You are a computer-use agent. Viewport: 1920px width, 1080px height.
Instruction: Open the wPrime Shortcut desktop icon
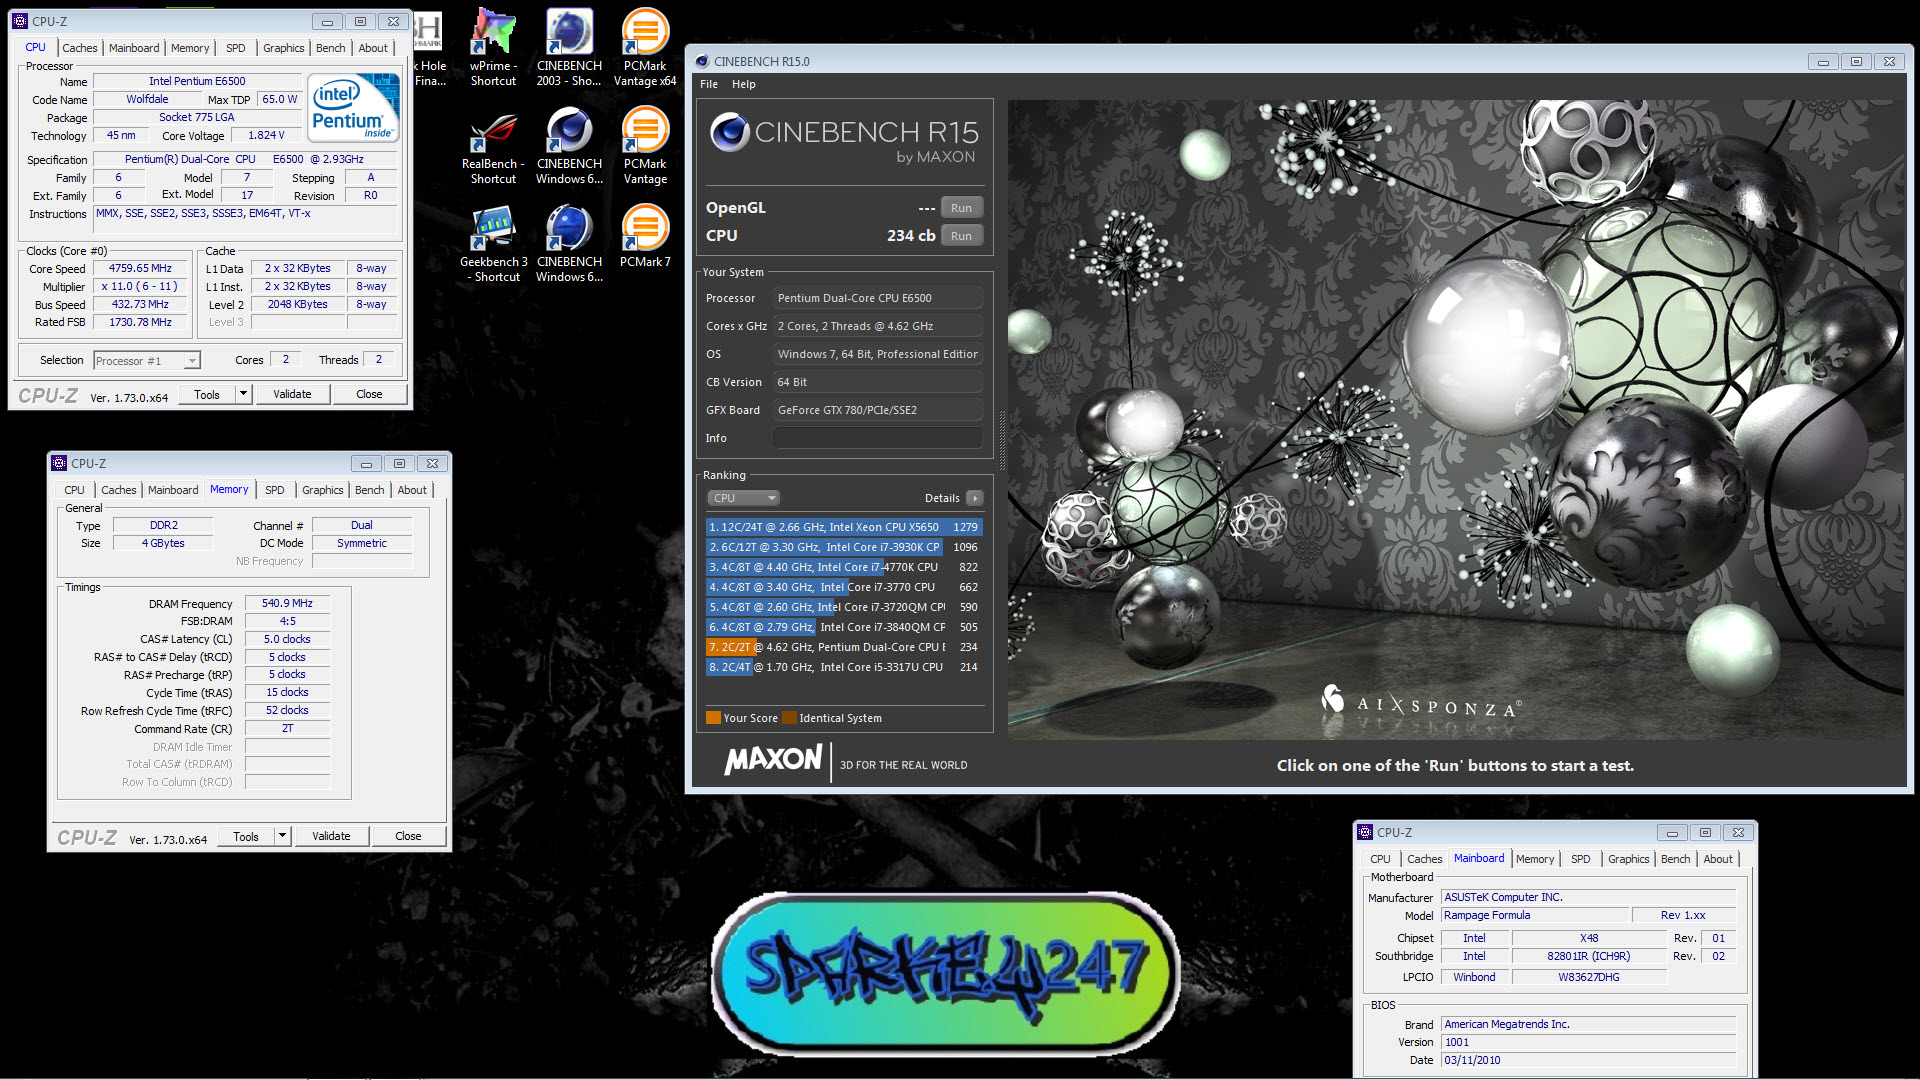(494, 47)
